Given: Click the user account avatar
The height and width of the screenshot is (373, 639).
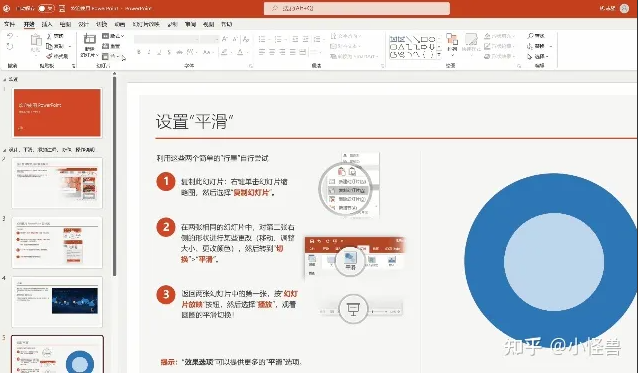Looking at the screenshot, I should 624,8.
